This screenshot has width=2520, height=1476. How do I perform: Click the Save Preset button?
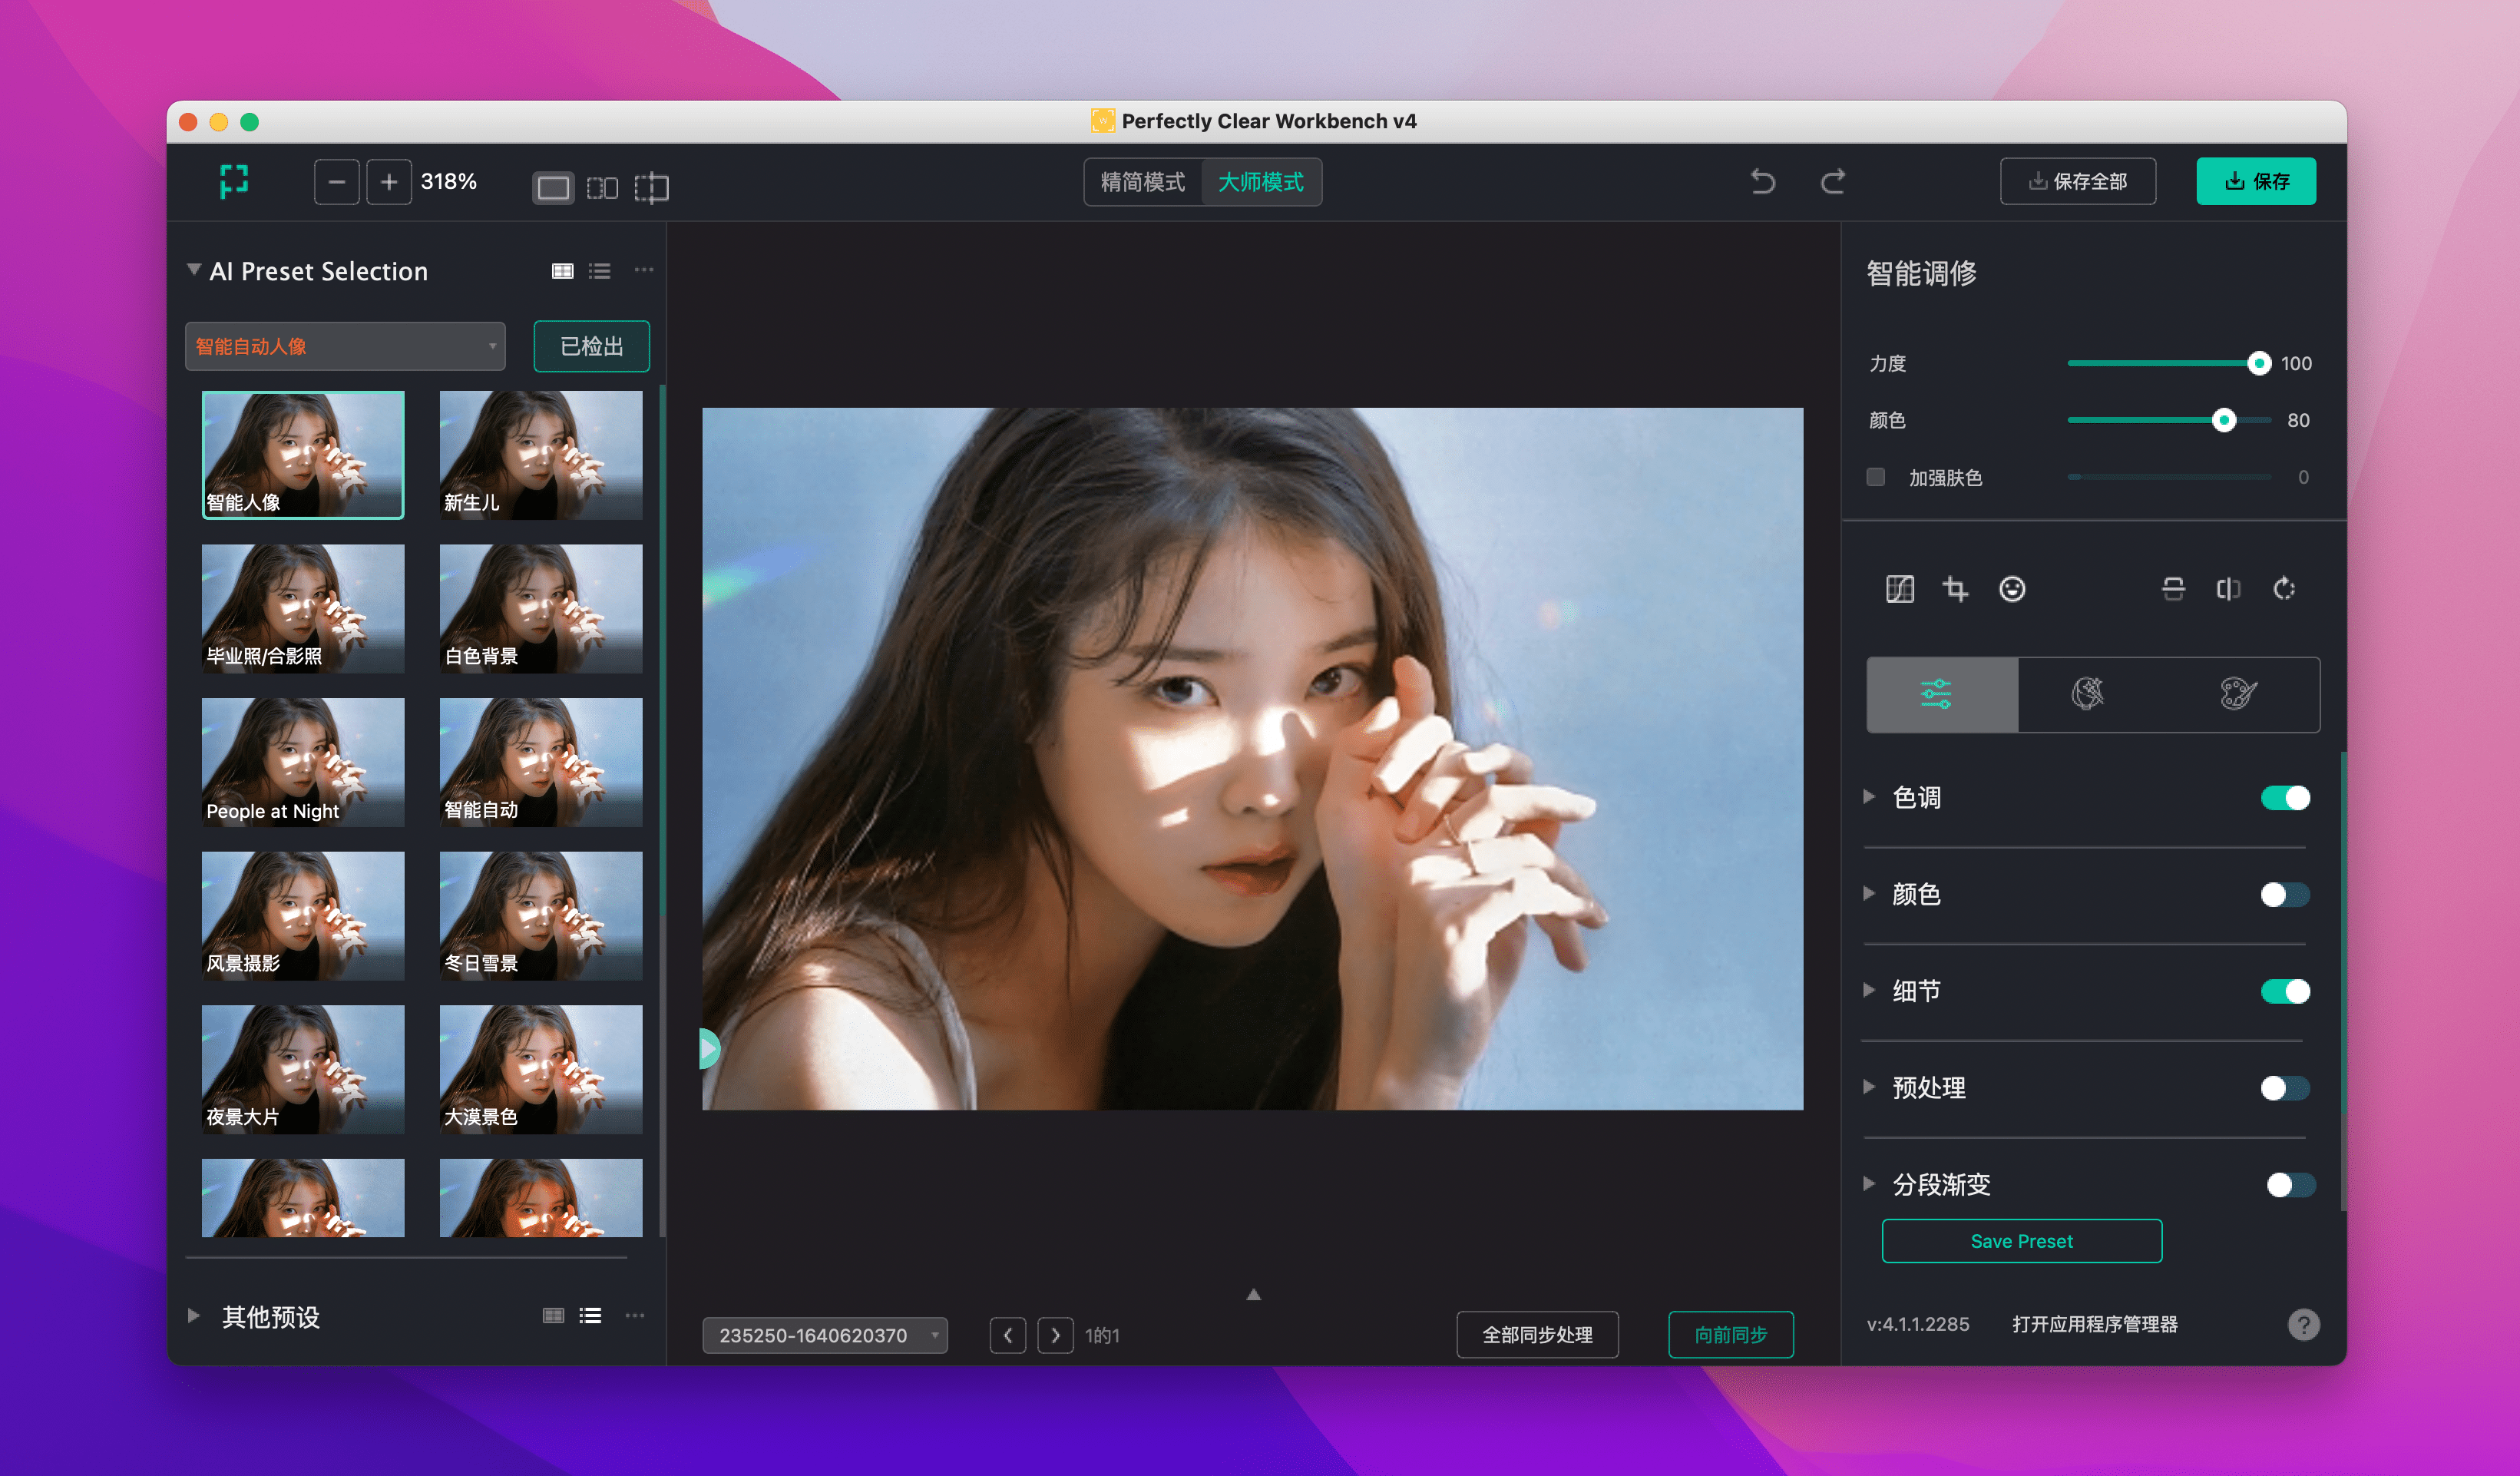point(2021,1241)
